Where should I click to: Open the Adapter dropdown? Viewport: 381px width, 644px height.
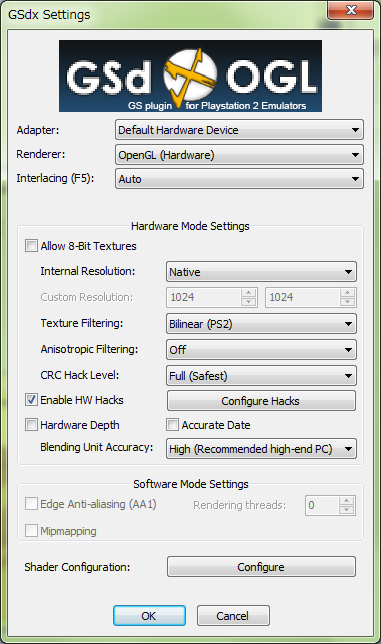coord(239,130)
